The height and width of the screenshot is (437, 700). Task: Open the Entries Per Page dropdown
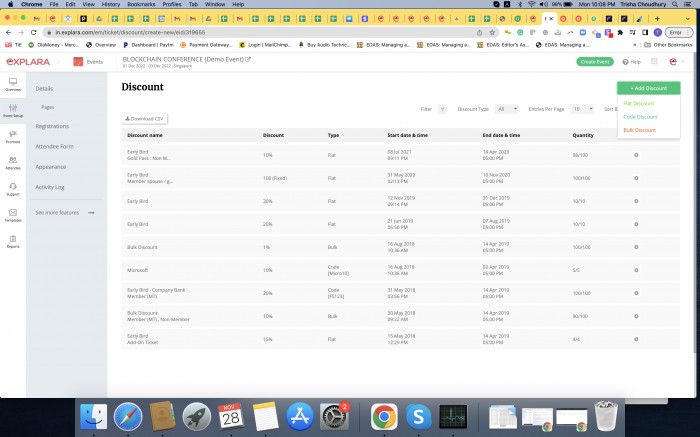(x=582, y=109)
